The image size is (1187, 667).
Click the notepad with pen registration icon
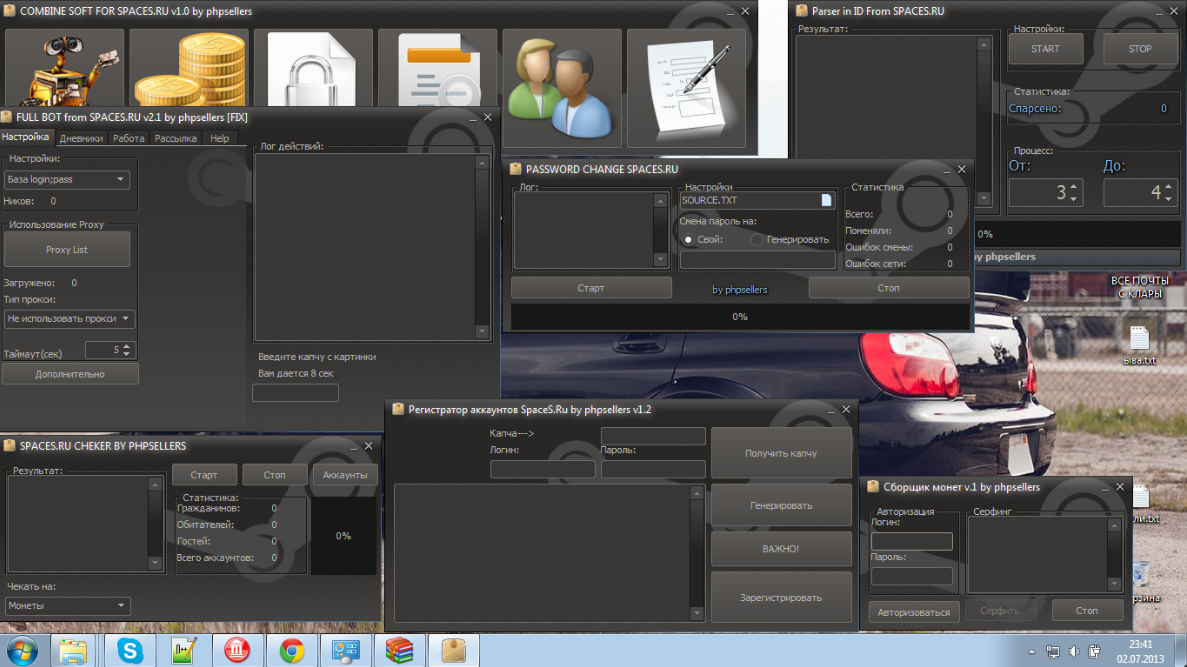click(x=685, y=85)
